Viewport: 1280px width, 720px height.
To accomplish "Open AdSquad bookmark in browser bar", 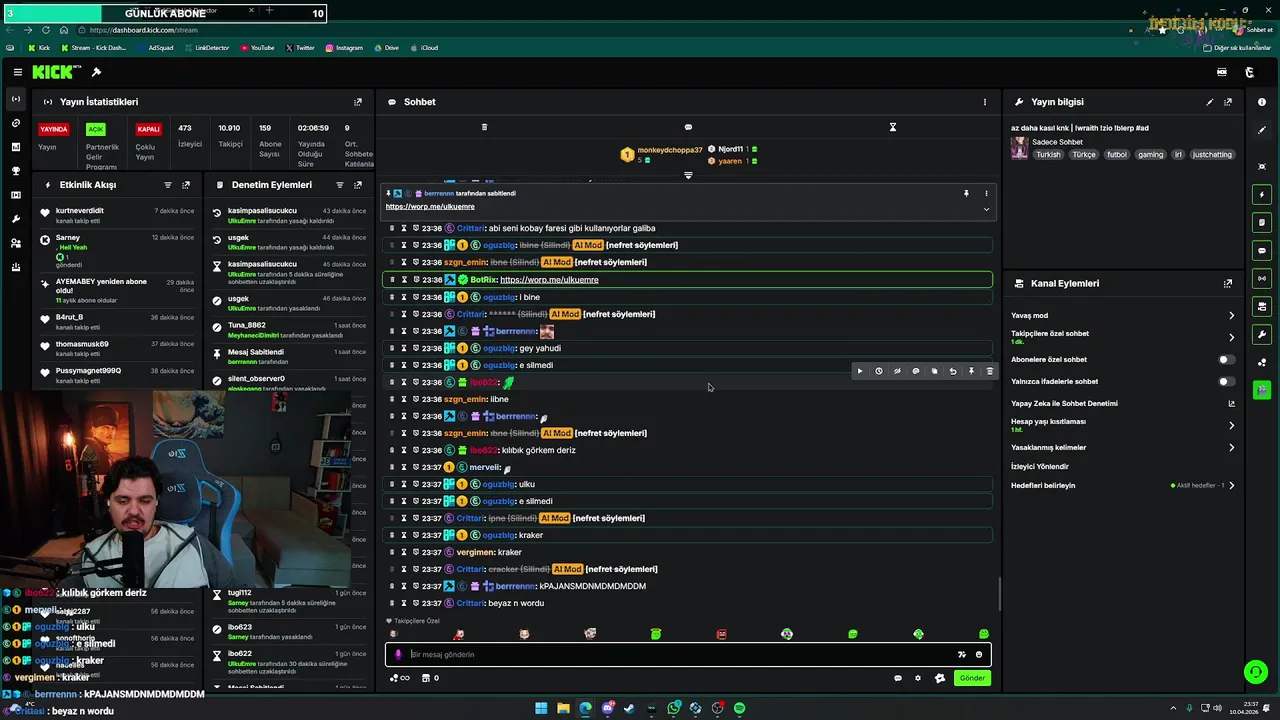I will coord(154,47).
